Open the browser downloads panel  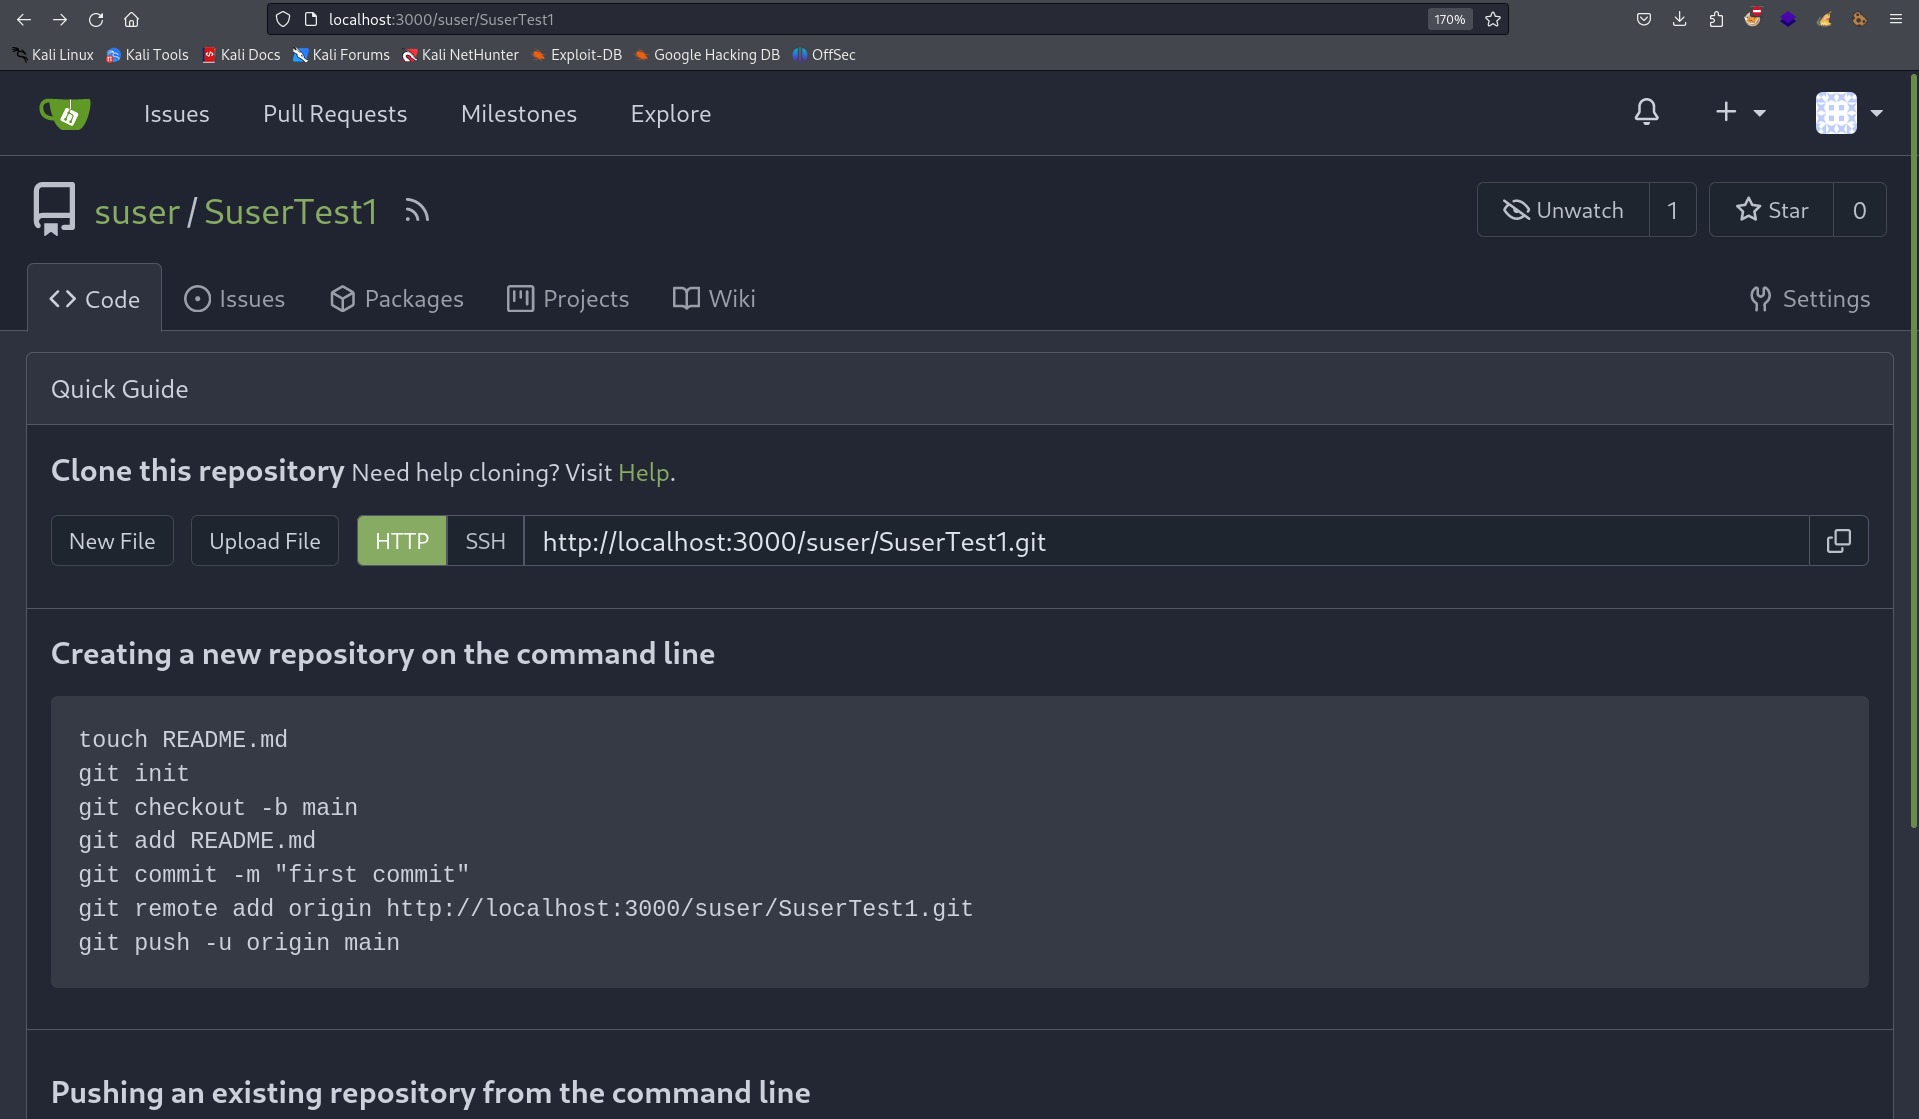[x=1680, y=19]
